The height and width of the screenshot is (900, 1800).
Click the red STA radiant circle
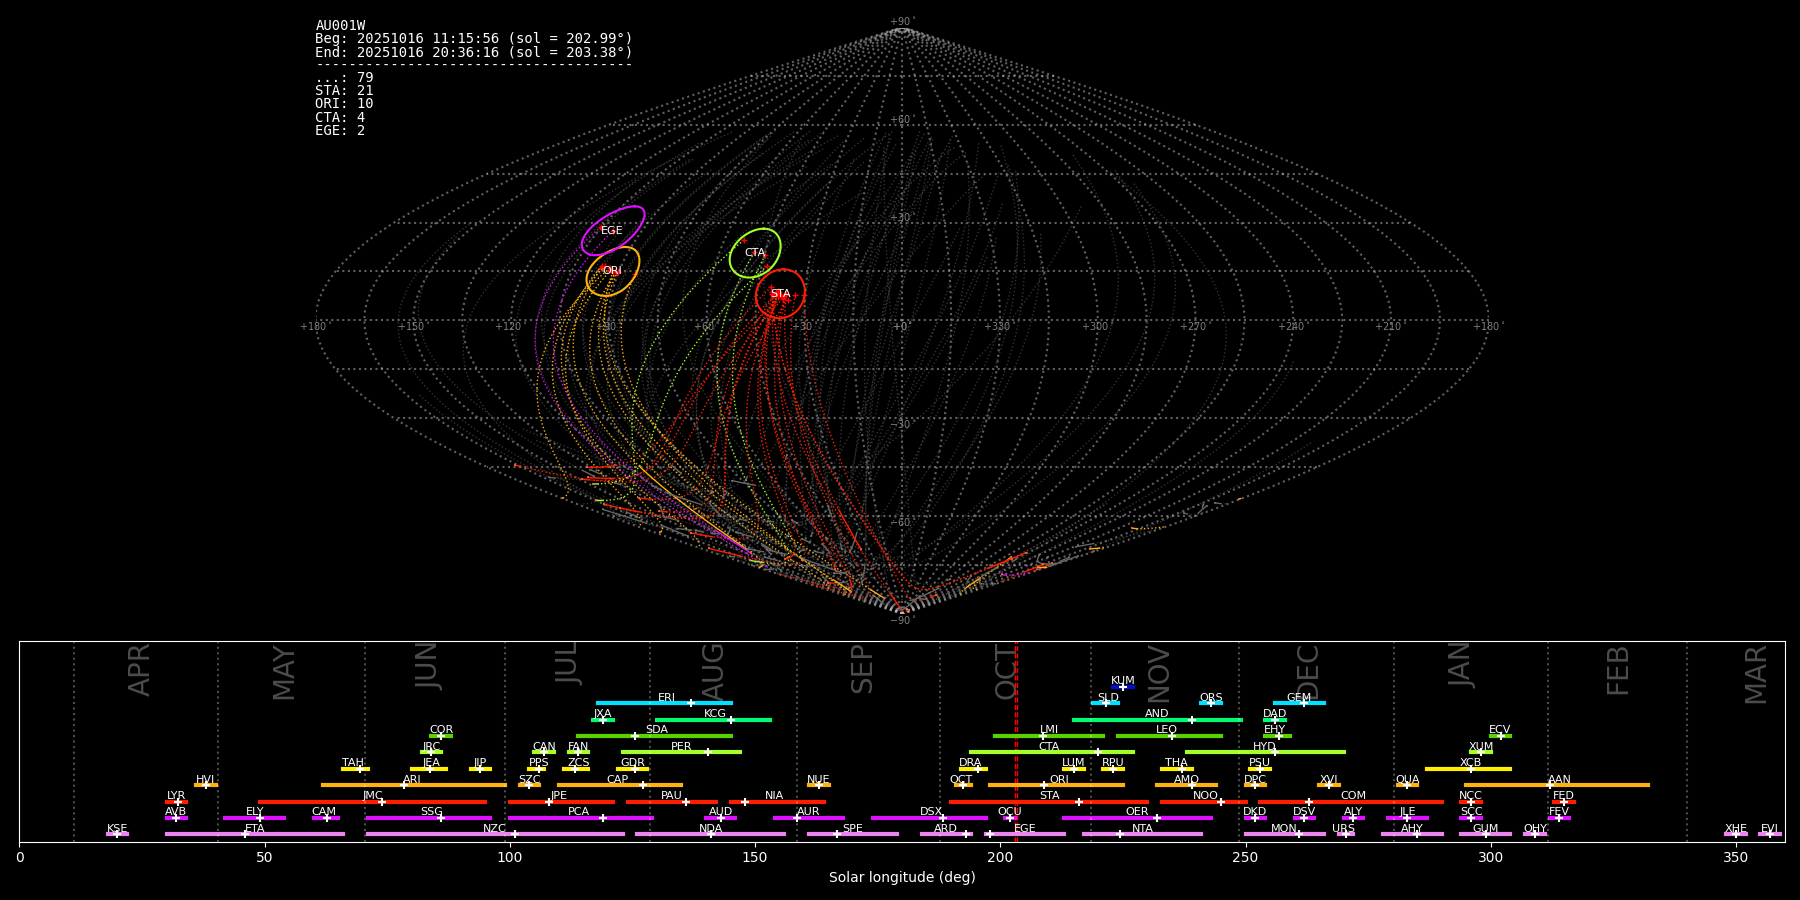coord(780,293)
